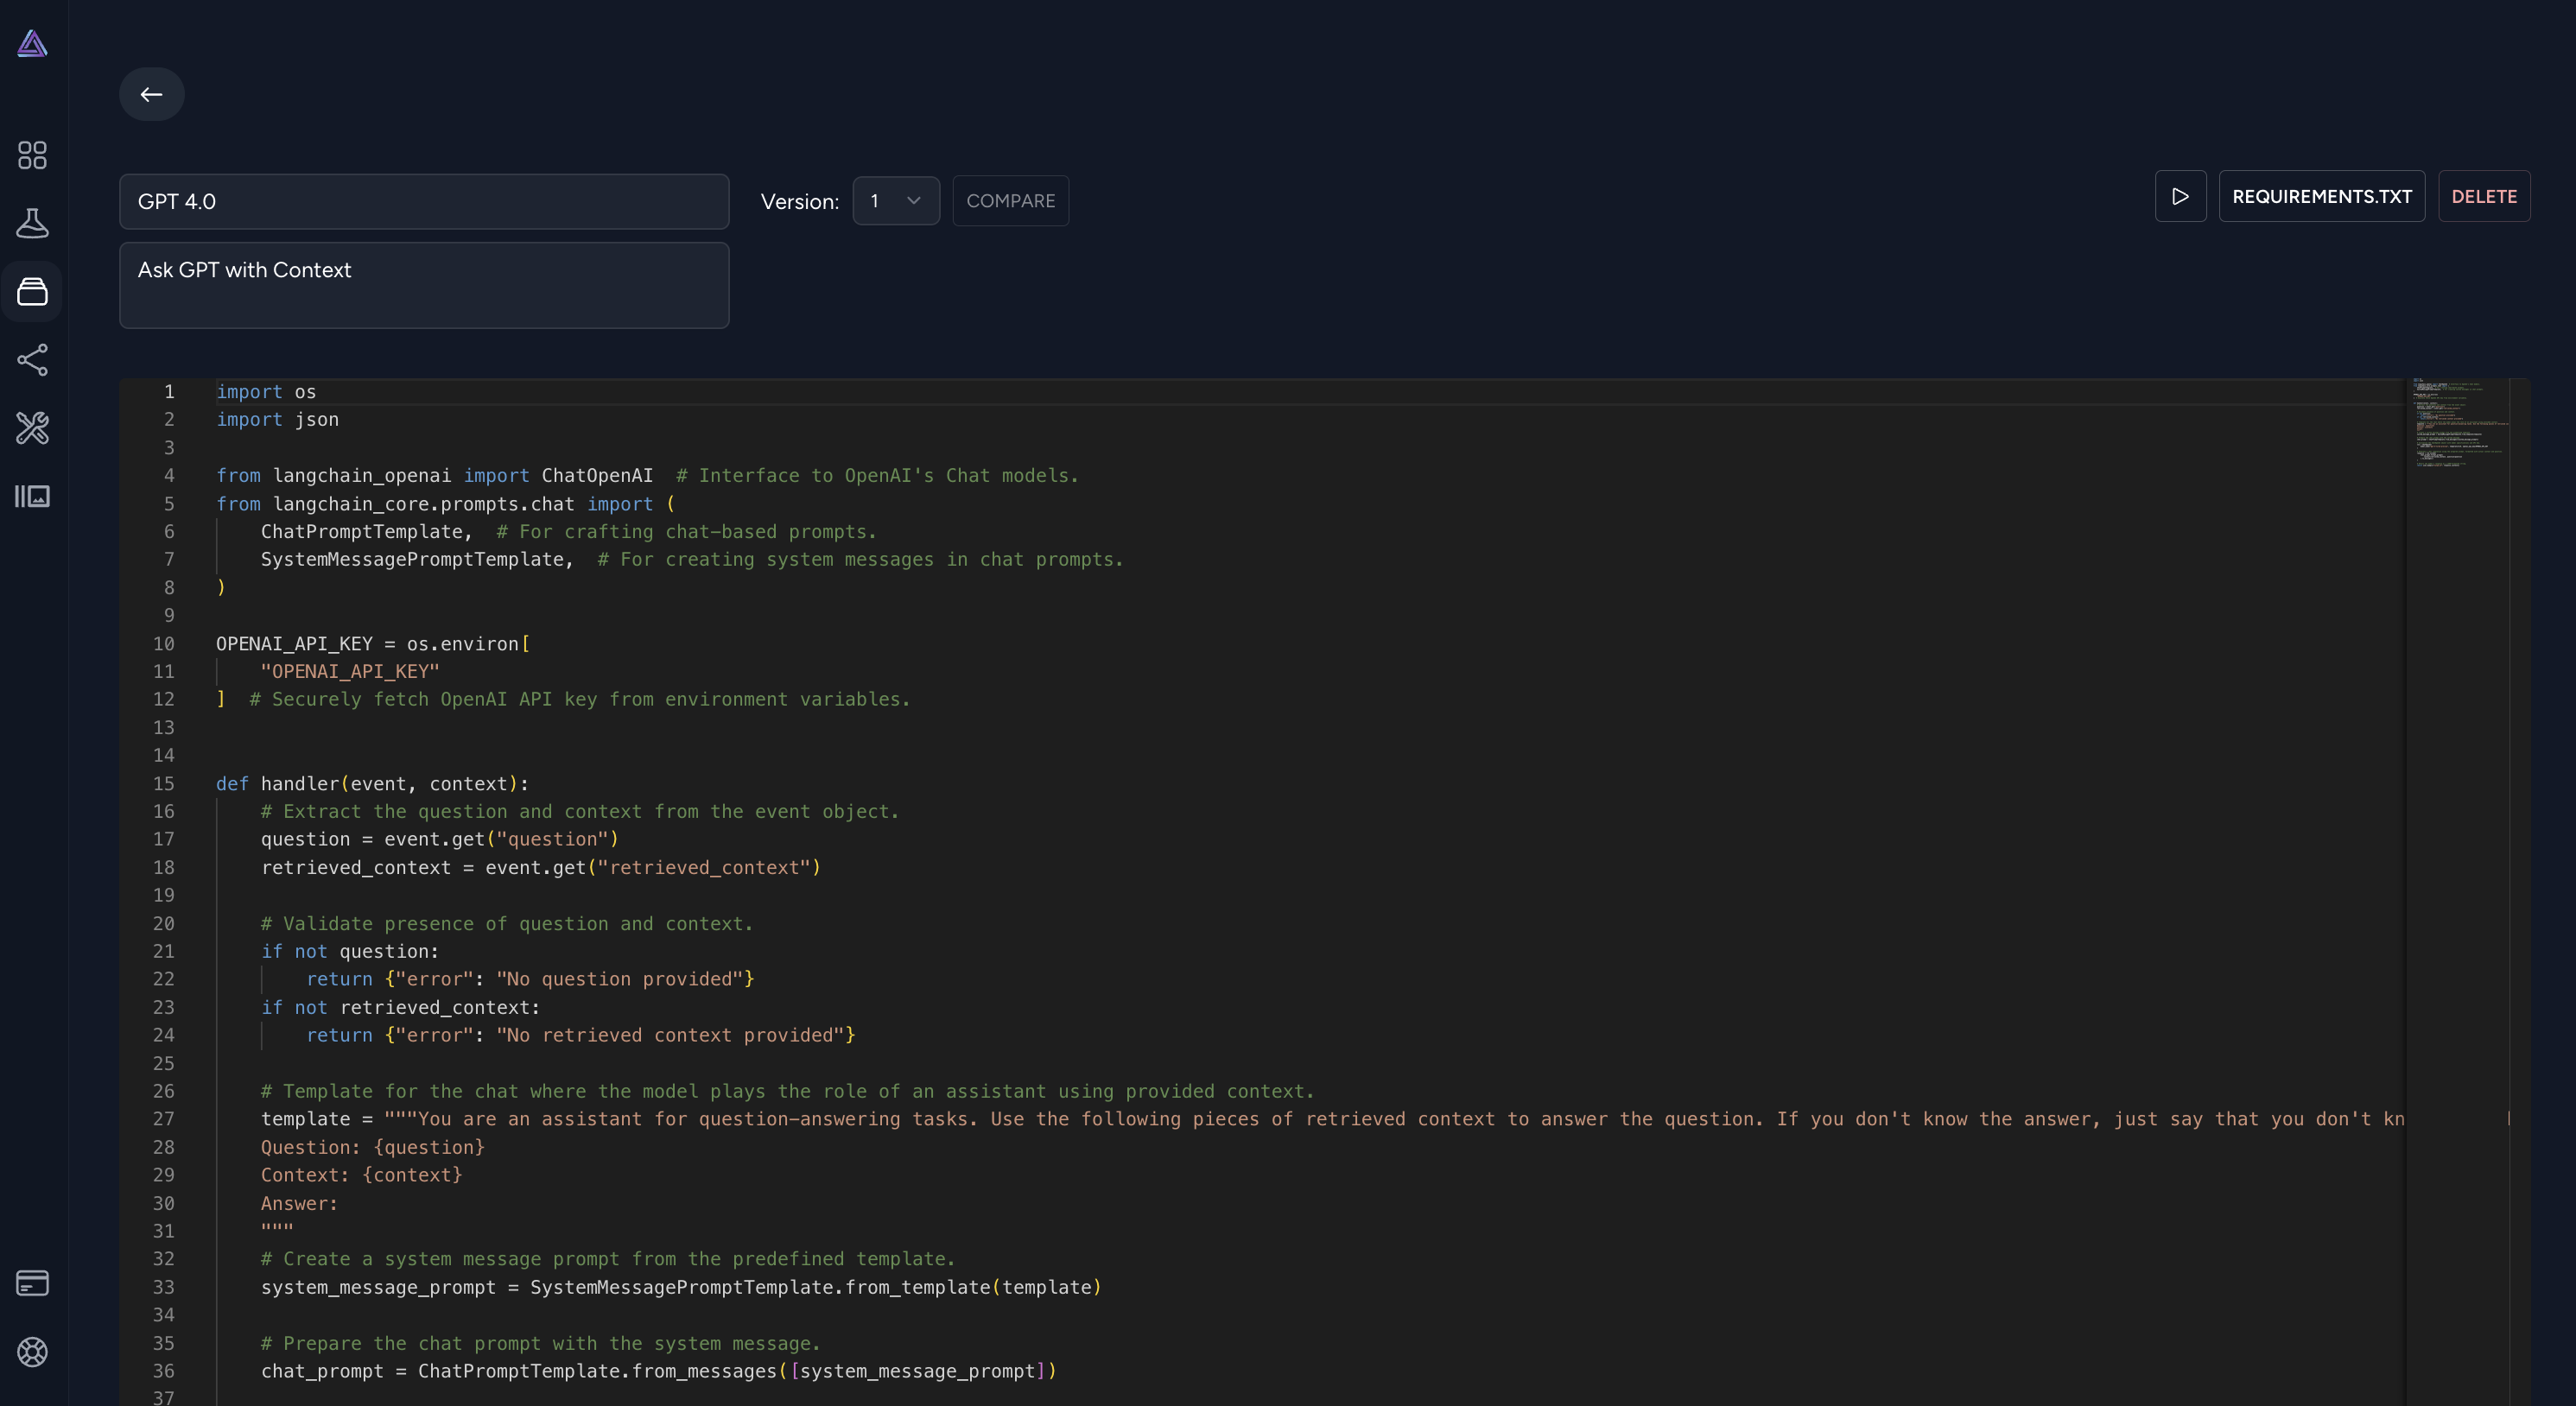Screen dimensions: 2576x1406
Task: Click the COMPARE button
Action: pyautogui.click(x=1010, y=201)
